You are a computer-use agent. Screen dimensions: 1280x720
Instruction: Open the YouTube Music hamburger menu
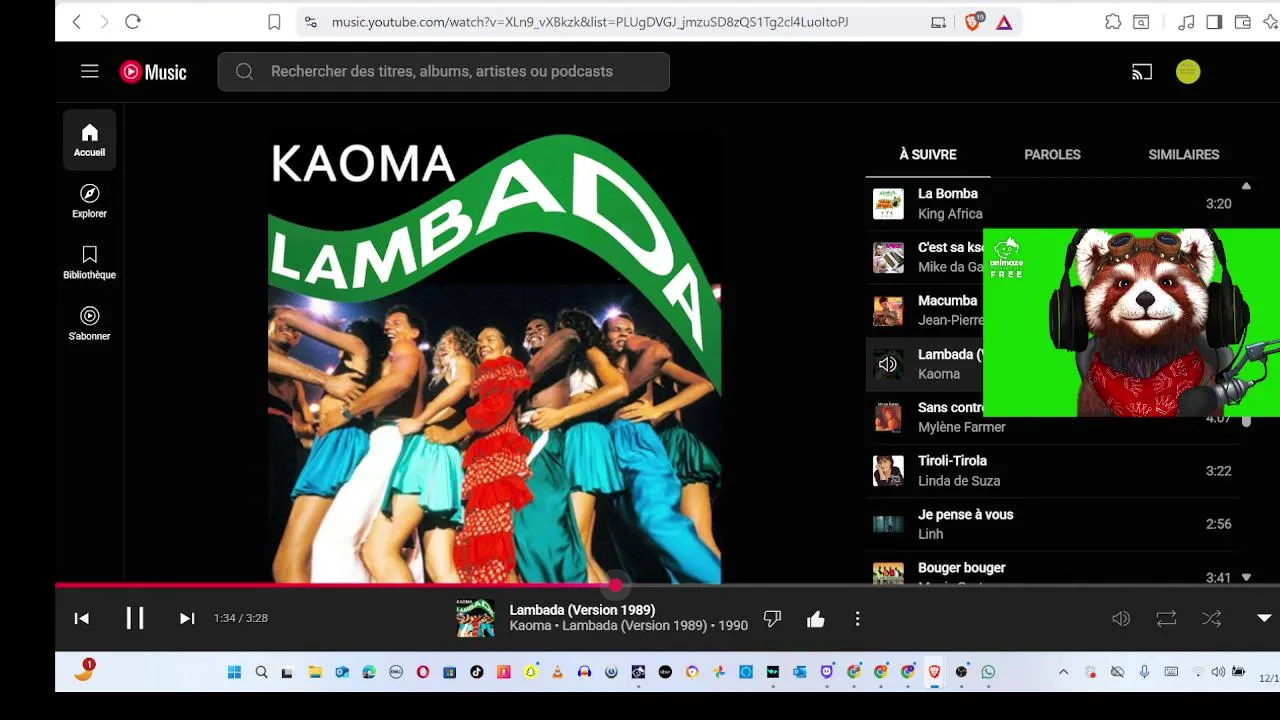(90, 71)
